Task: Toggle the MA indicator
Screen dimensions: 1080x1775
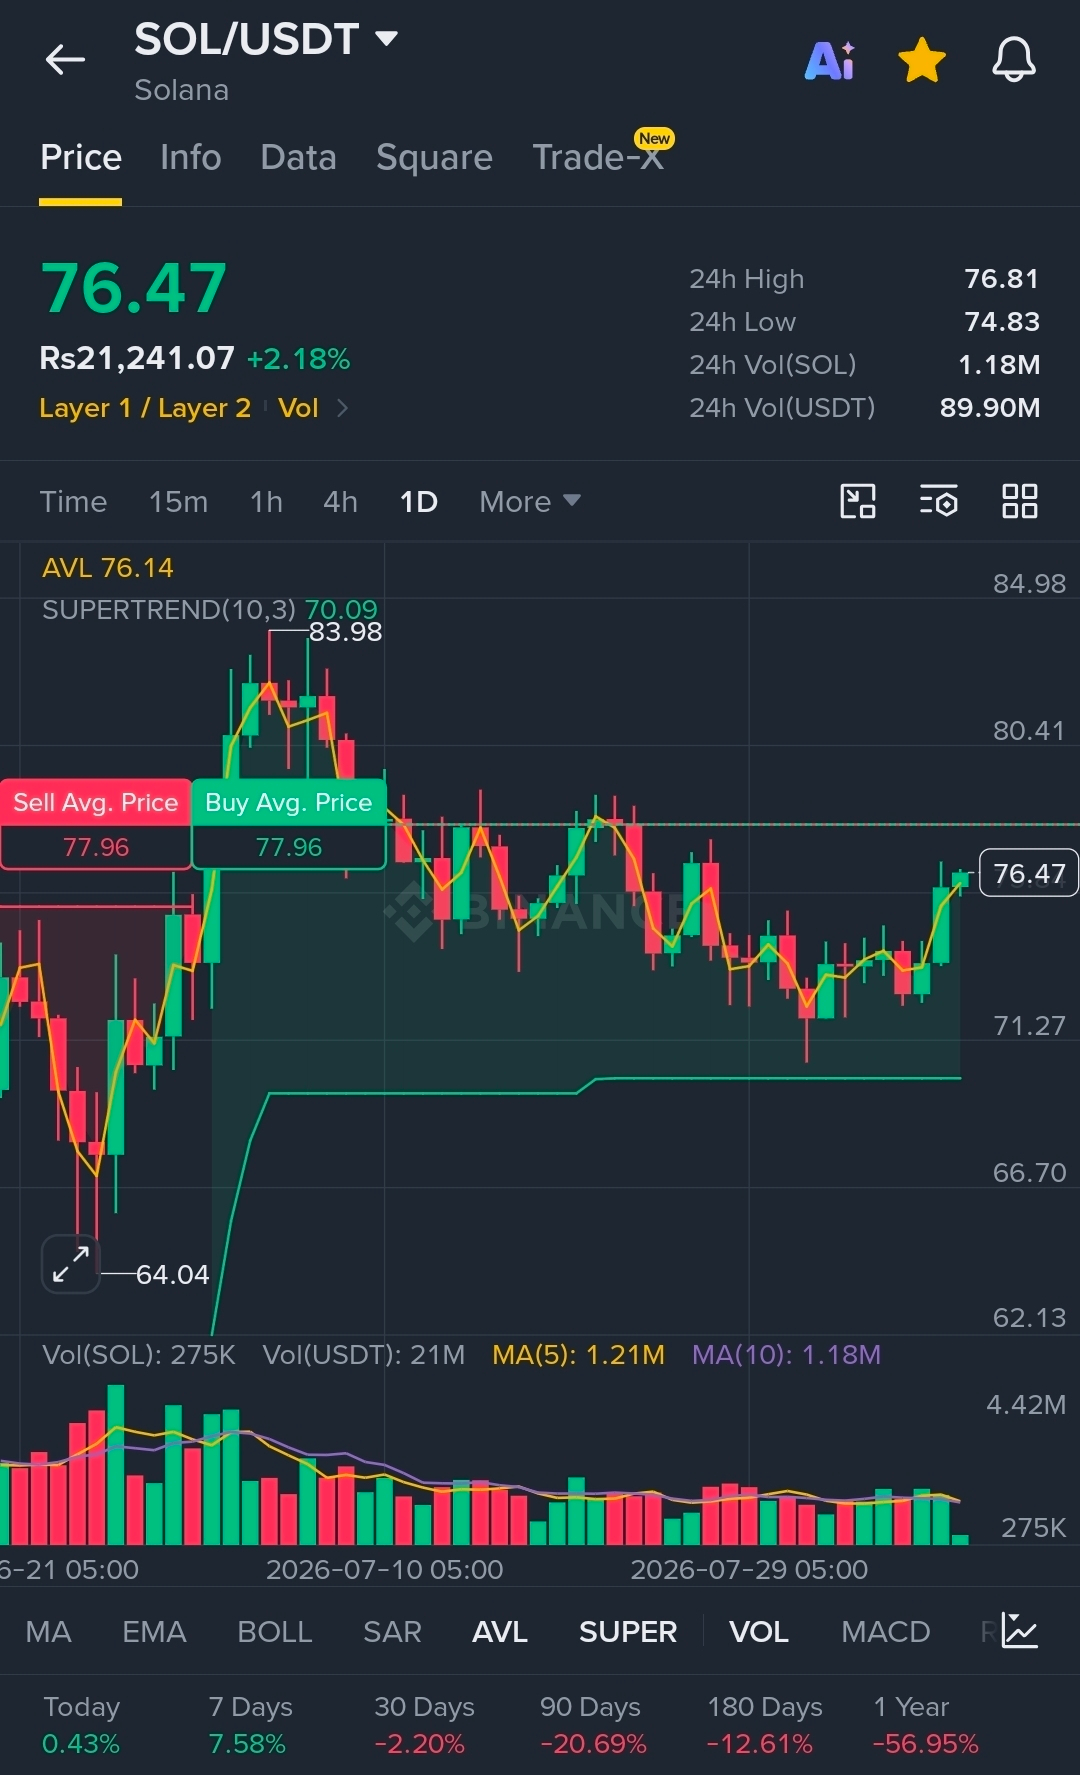Action: 48,1632
